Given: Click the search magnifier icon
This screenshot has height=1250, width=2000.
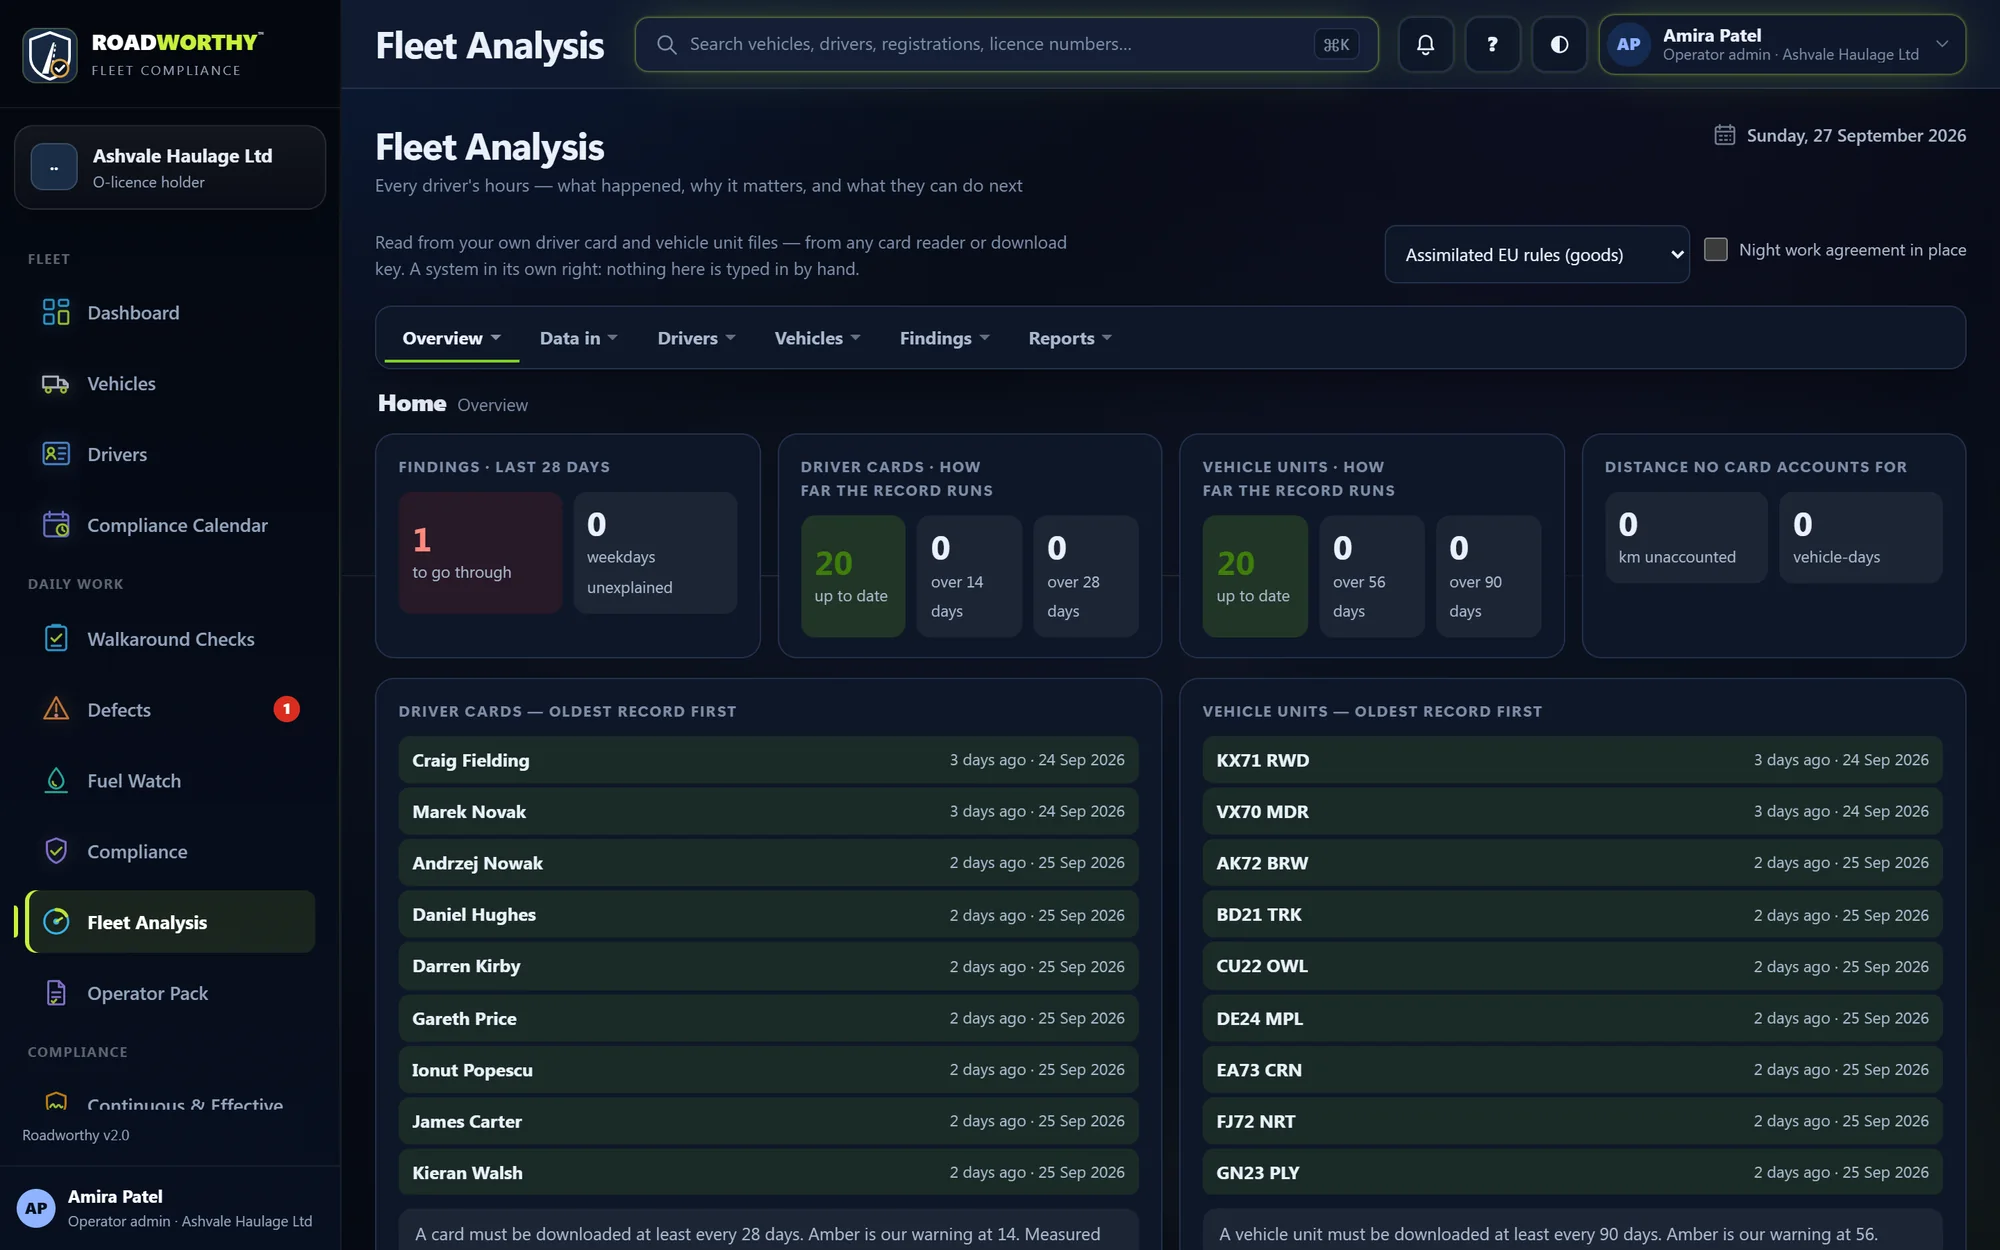Looking at the screenshot, I should tap(667, 44).
